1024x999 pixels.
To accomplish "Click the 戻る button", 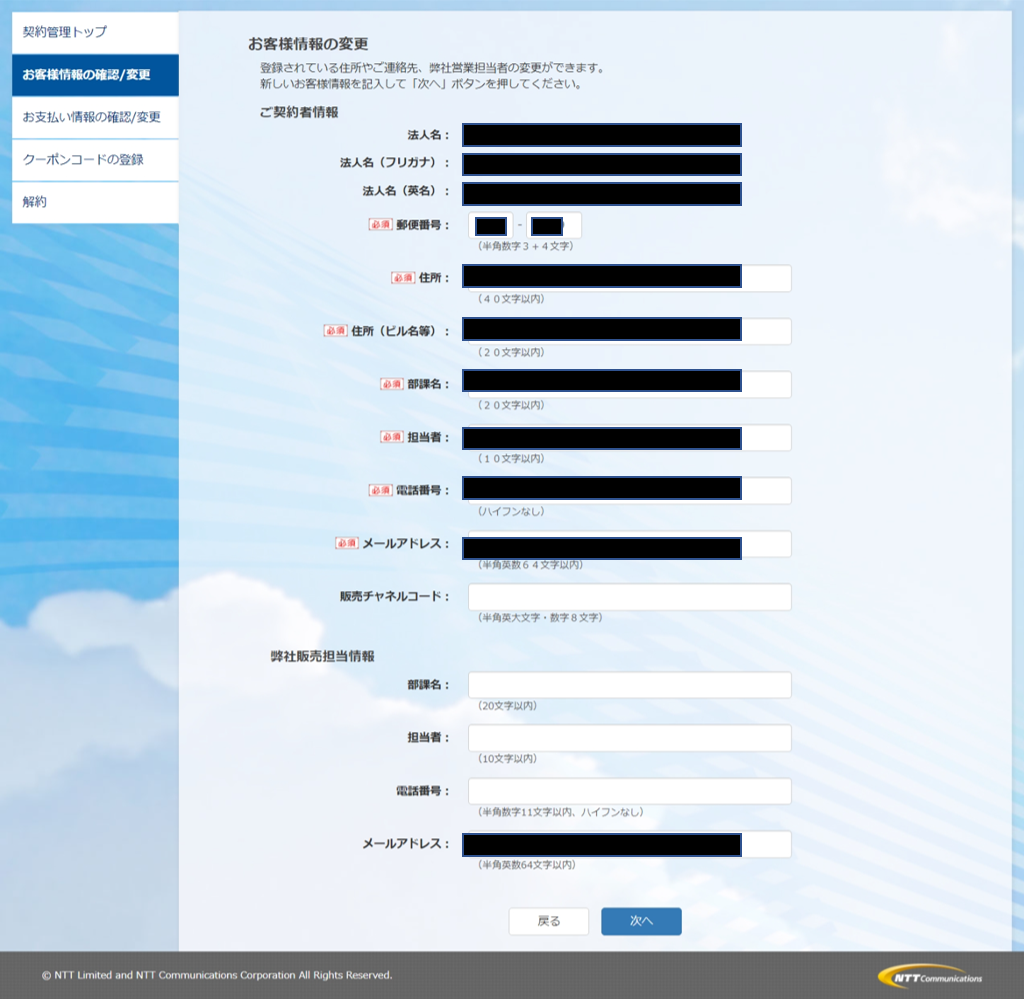I will coord(549,921).
